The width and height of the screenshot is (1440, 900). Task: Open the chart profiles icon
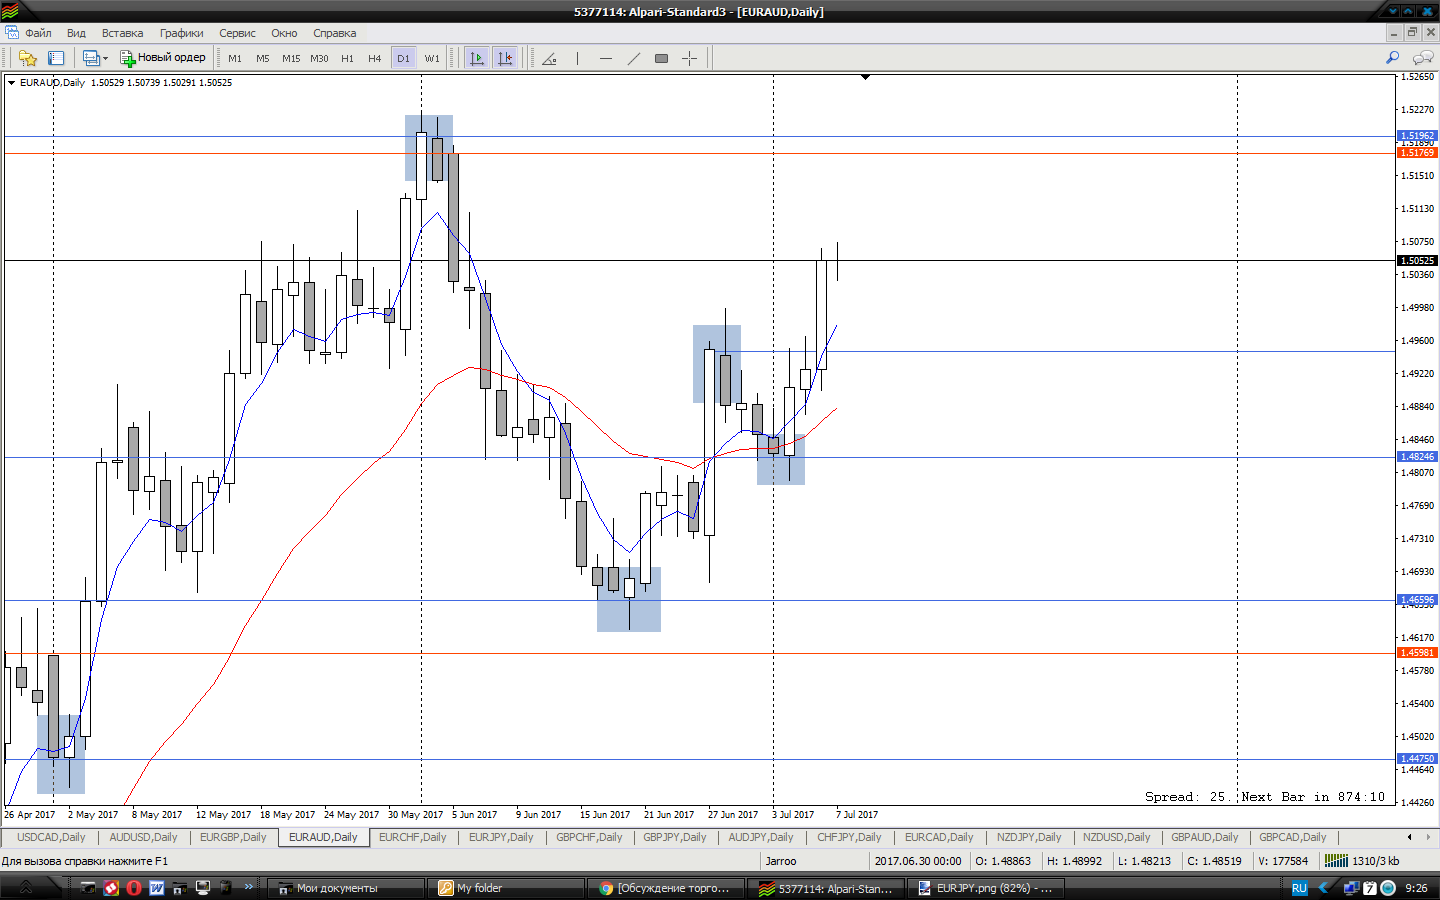[x=90, y=58]
